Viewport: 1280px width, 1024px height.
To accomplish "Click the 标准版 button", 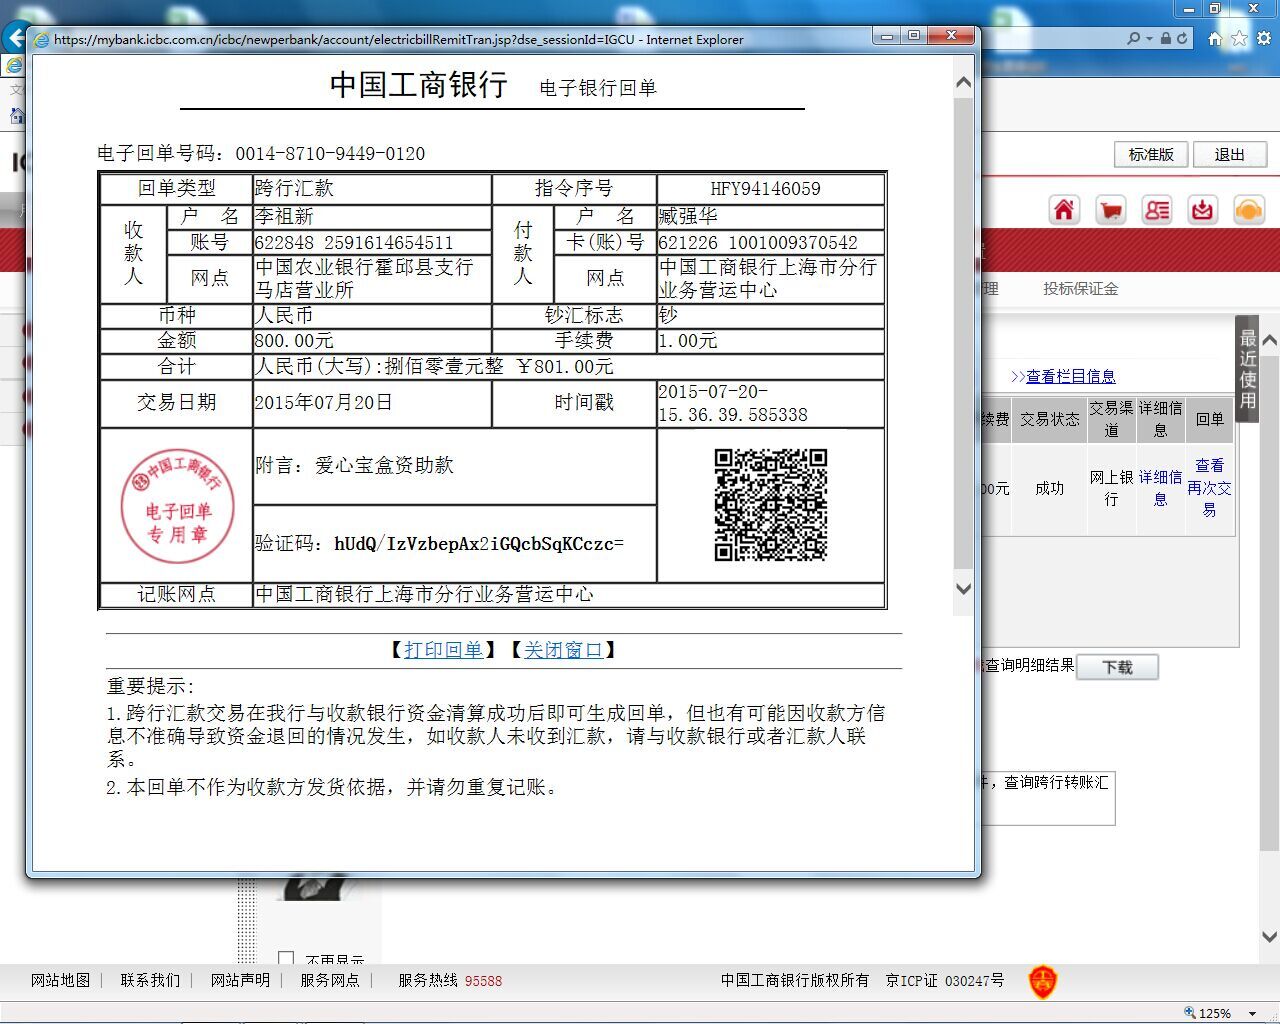I will coord(1151,155).
